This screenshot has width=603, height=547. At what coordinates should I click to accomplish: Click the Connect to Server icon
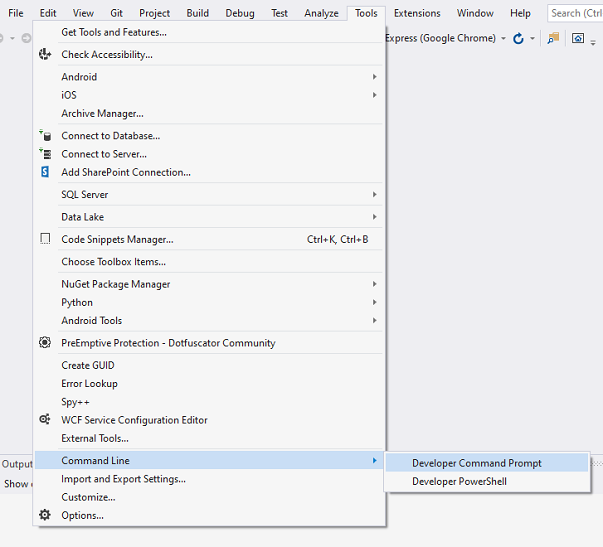[x=45, y=154]
